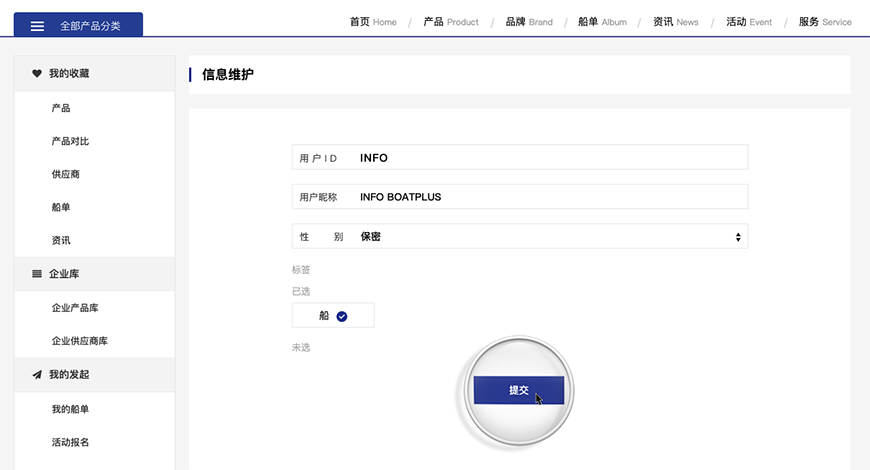Click the heart icon next to 我的收藏
The width and height of the screenshot is (870, 470).
[x=37, y=73]
